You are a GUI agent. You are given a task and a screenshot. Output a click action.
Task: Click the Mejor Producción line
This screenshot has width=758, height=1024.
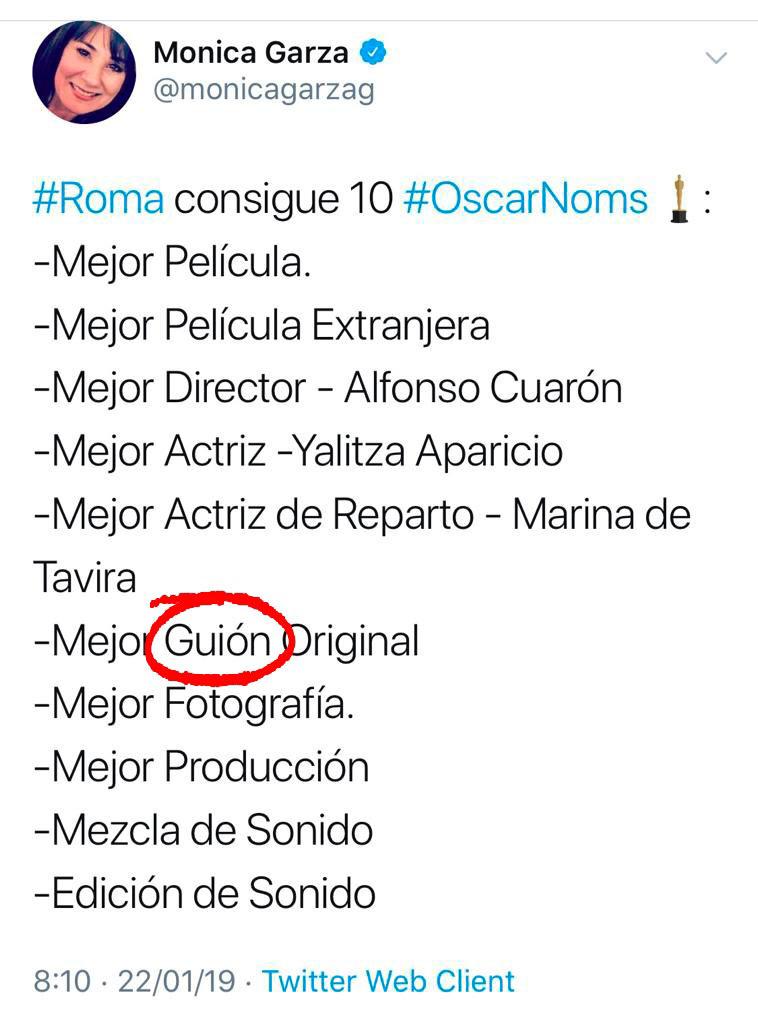coord(201,767)
